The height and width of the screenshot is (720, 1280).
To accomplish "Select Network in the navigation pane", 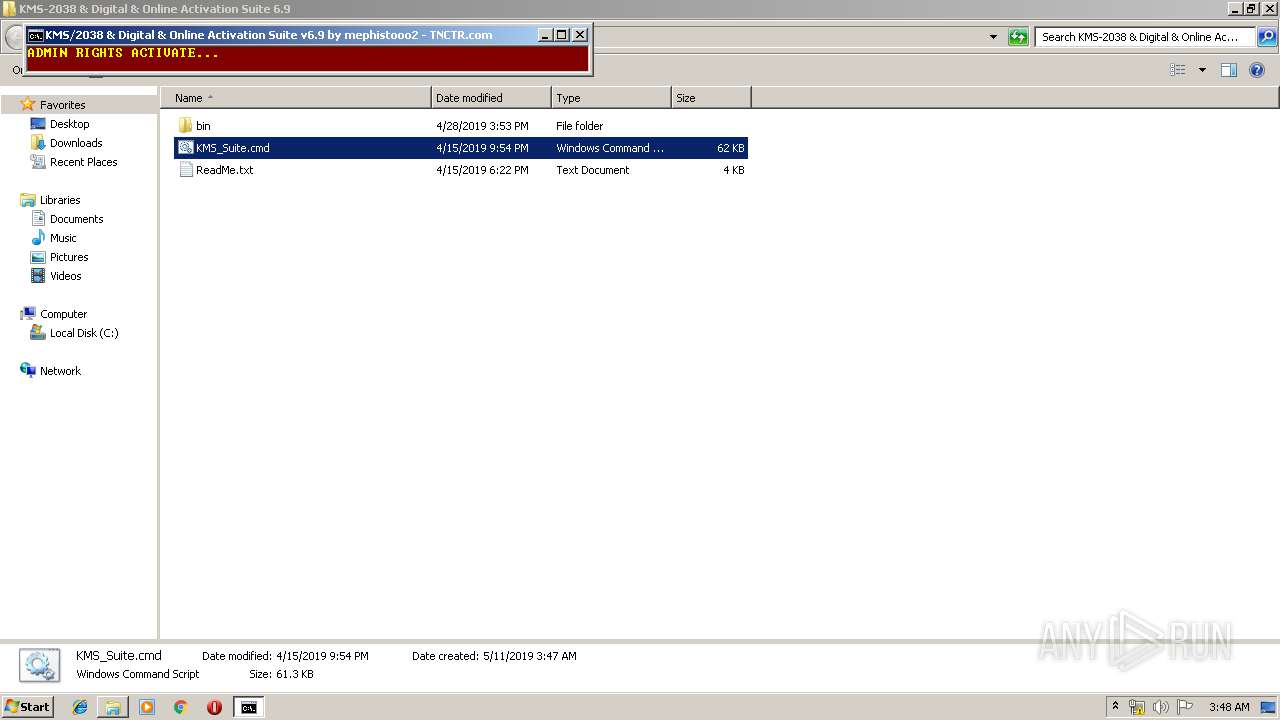I will point(60,371).
